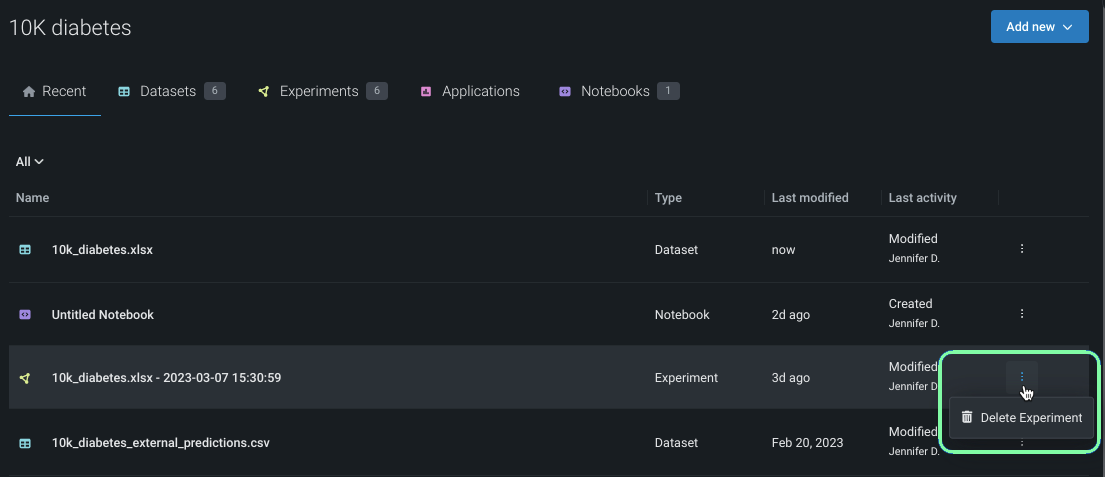
Task: Select the Recent tab
Action: pyautogui.click(x=55, y=91)
